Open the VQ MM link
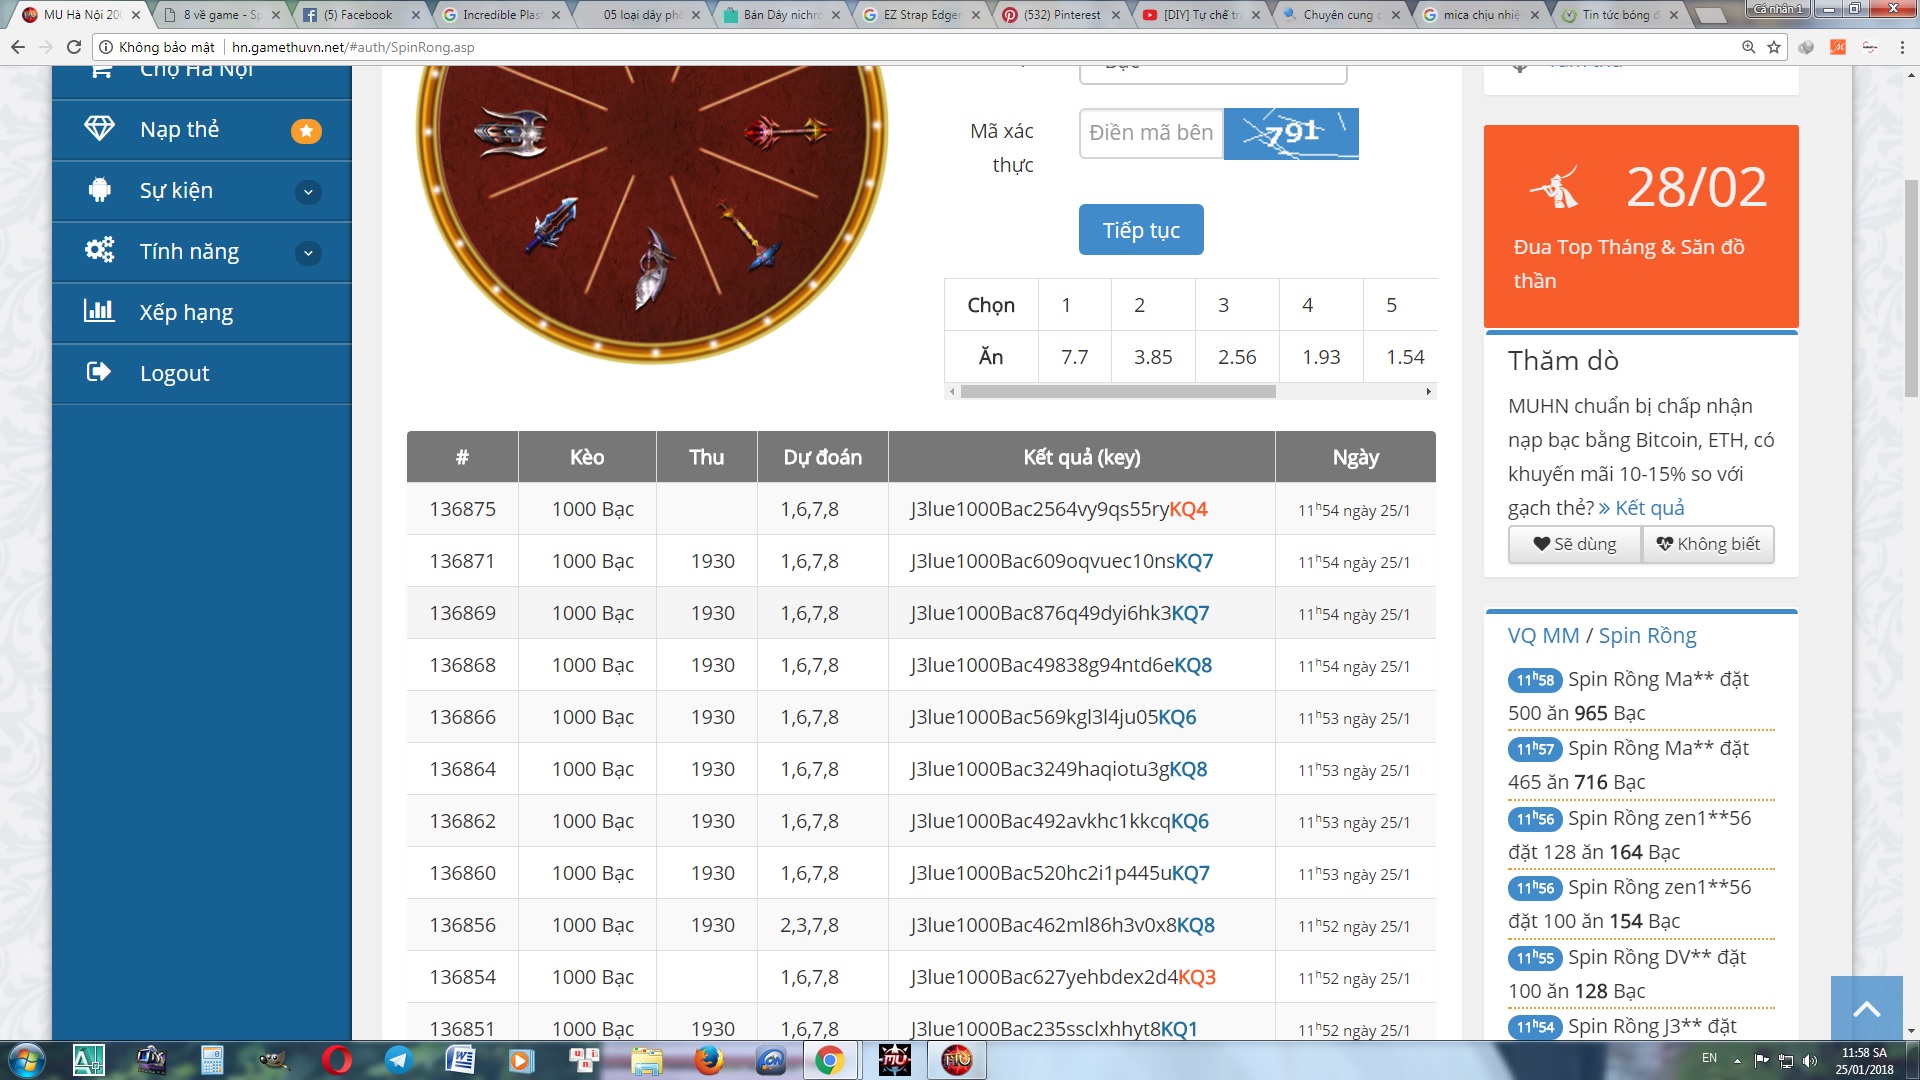The height and width of the screenshot is (1080, 1920). click(1543, 636)
